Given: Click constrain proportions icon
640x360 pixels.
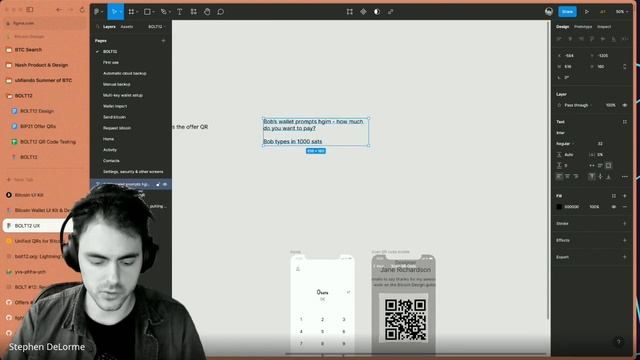Looking at the screenshot, I should tap(624, 67).
